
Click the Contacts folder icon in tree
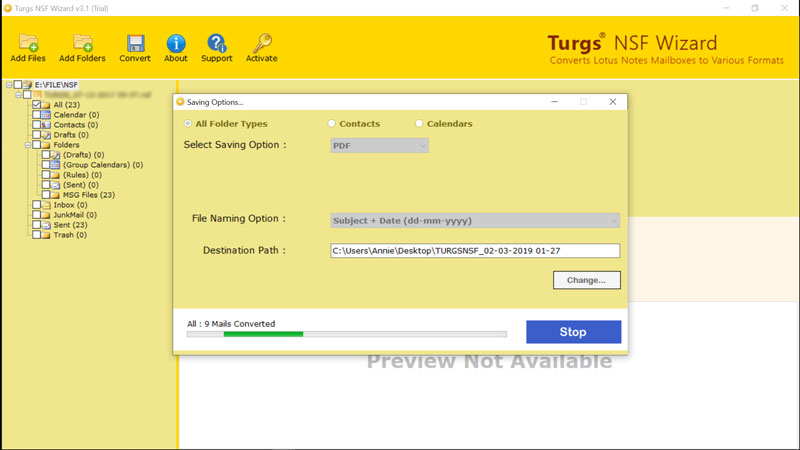pos(46,125)
